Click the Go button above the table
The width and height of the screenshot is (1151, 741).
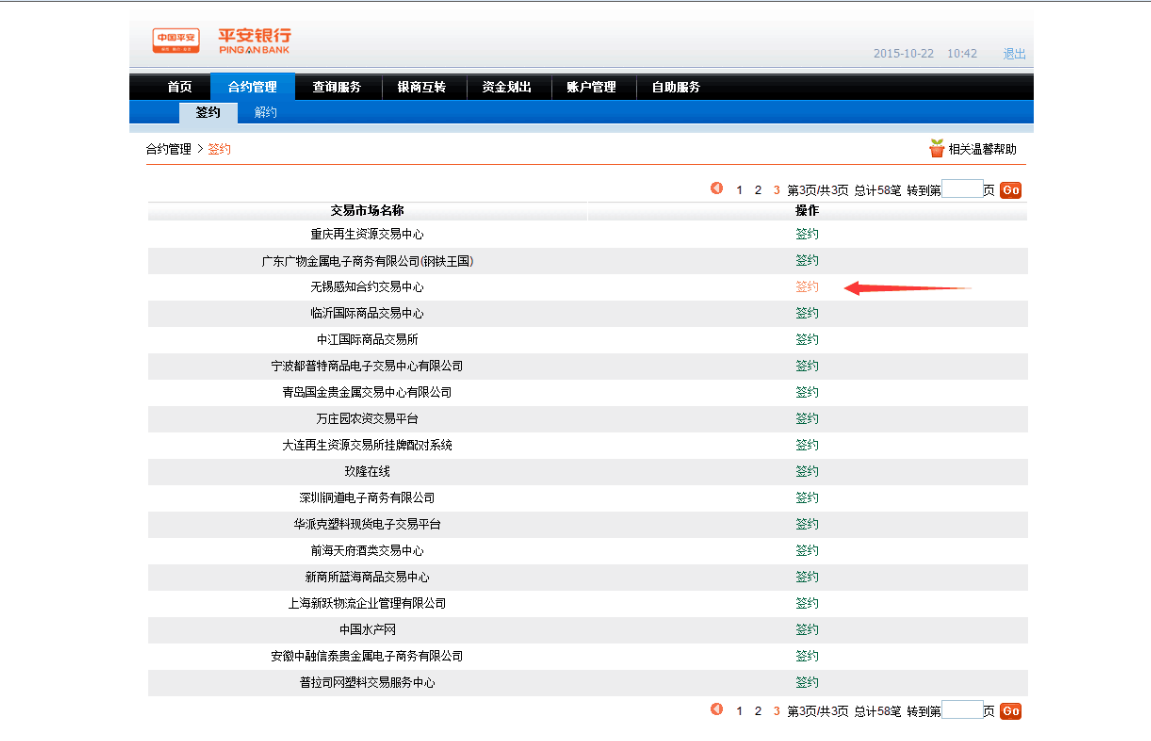point(1011,189)
